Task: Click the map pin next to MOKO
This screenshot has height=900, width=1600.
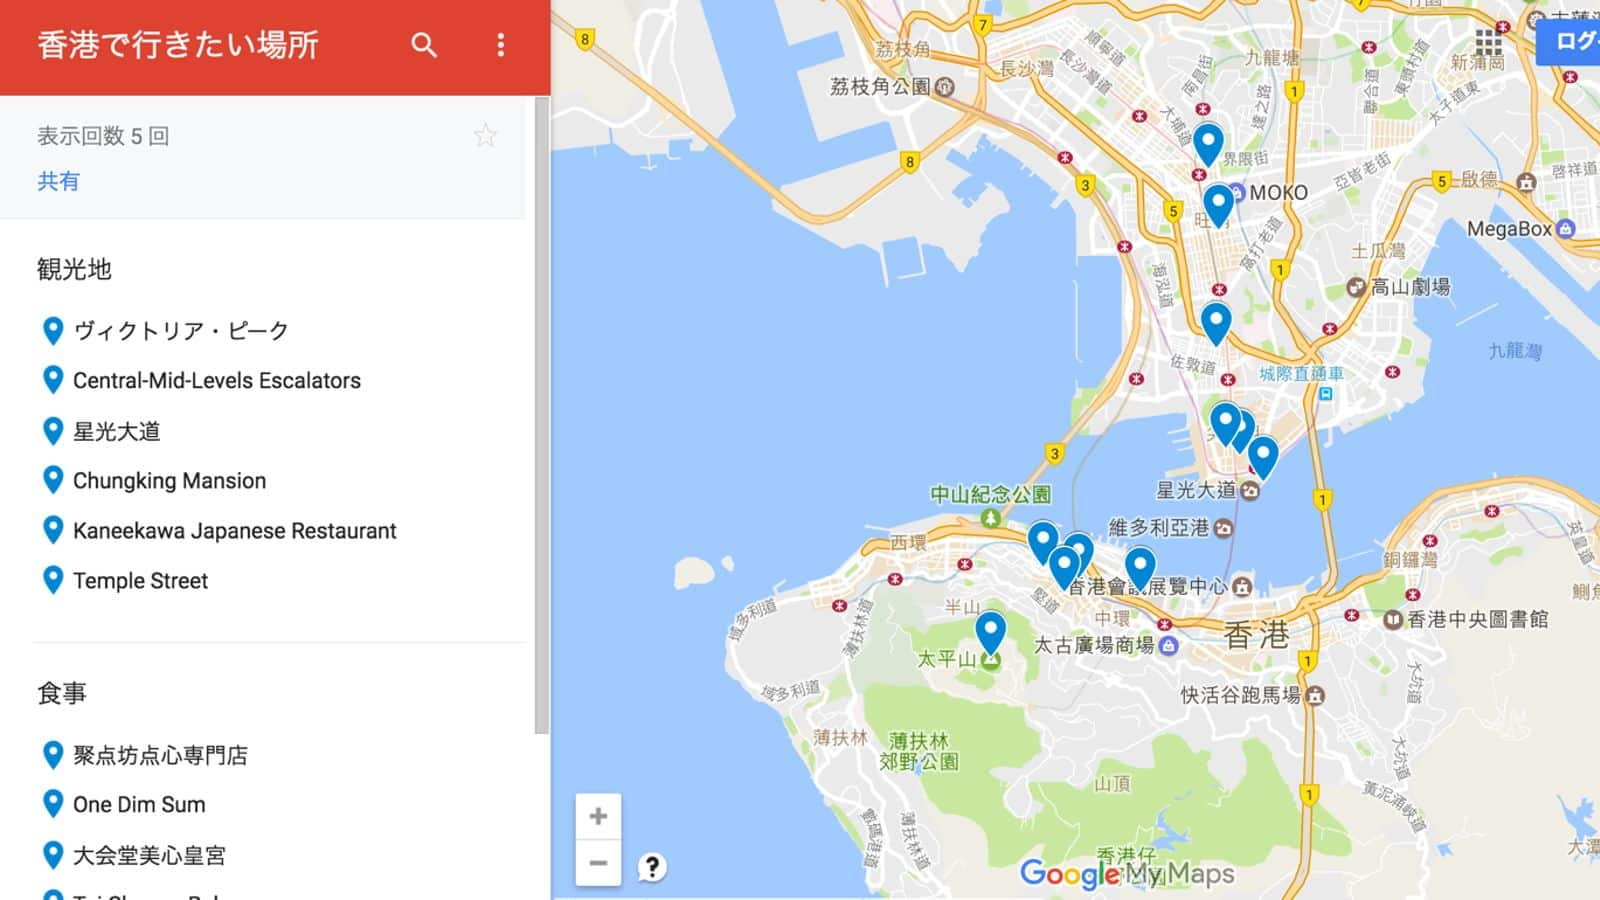Action: tap(1218, 206)
